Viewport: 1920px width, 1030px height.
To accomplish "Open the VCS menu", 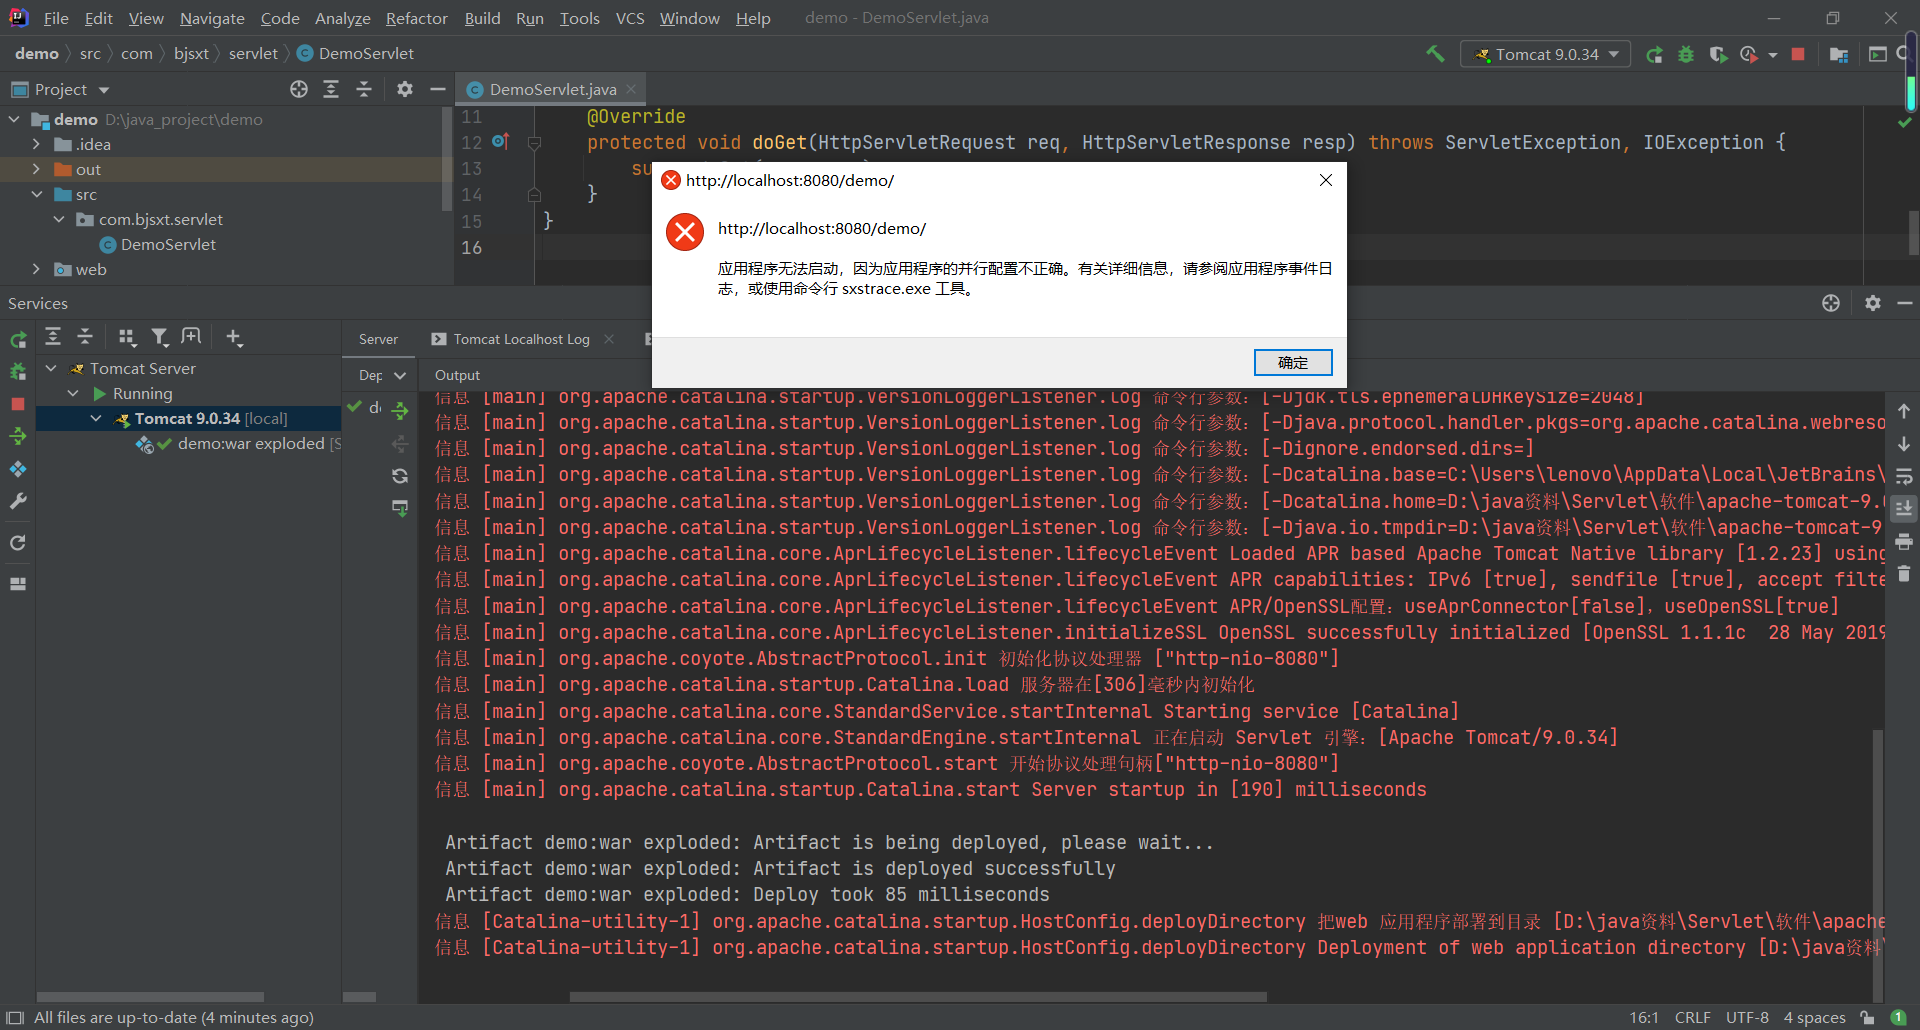I will click(x=630, y=18).
